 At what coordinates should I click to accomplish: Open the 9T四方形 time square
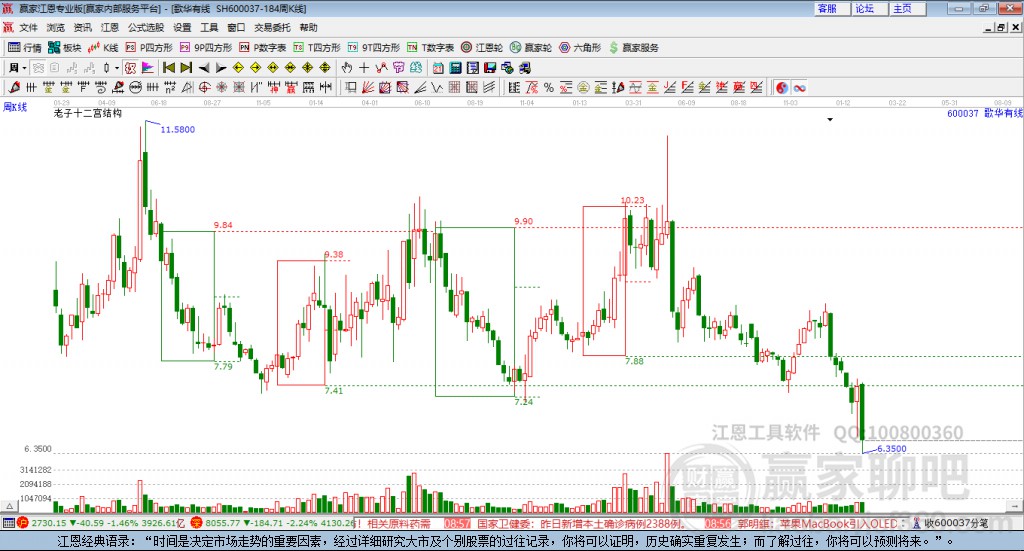374,48
